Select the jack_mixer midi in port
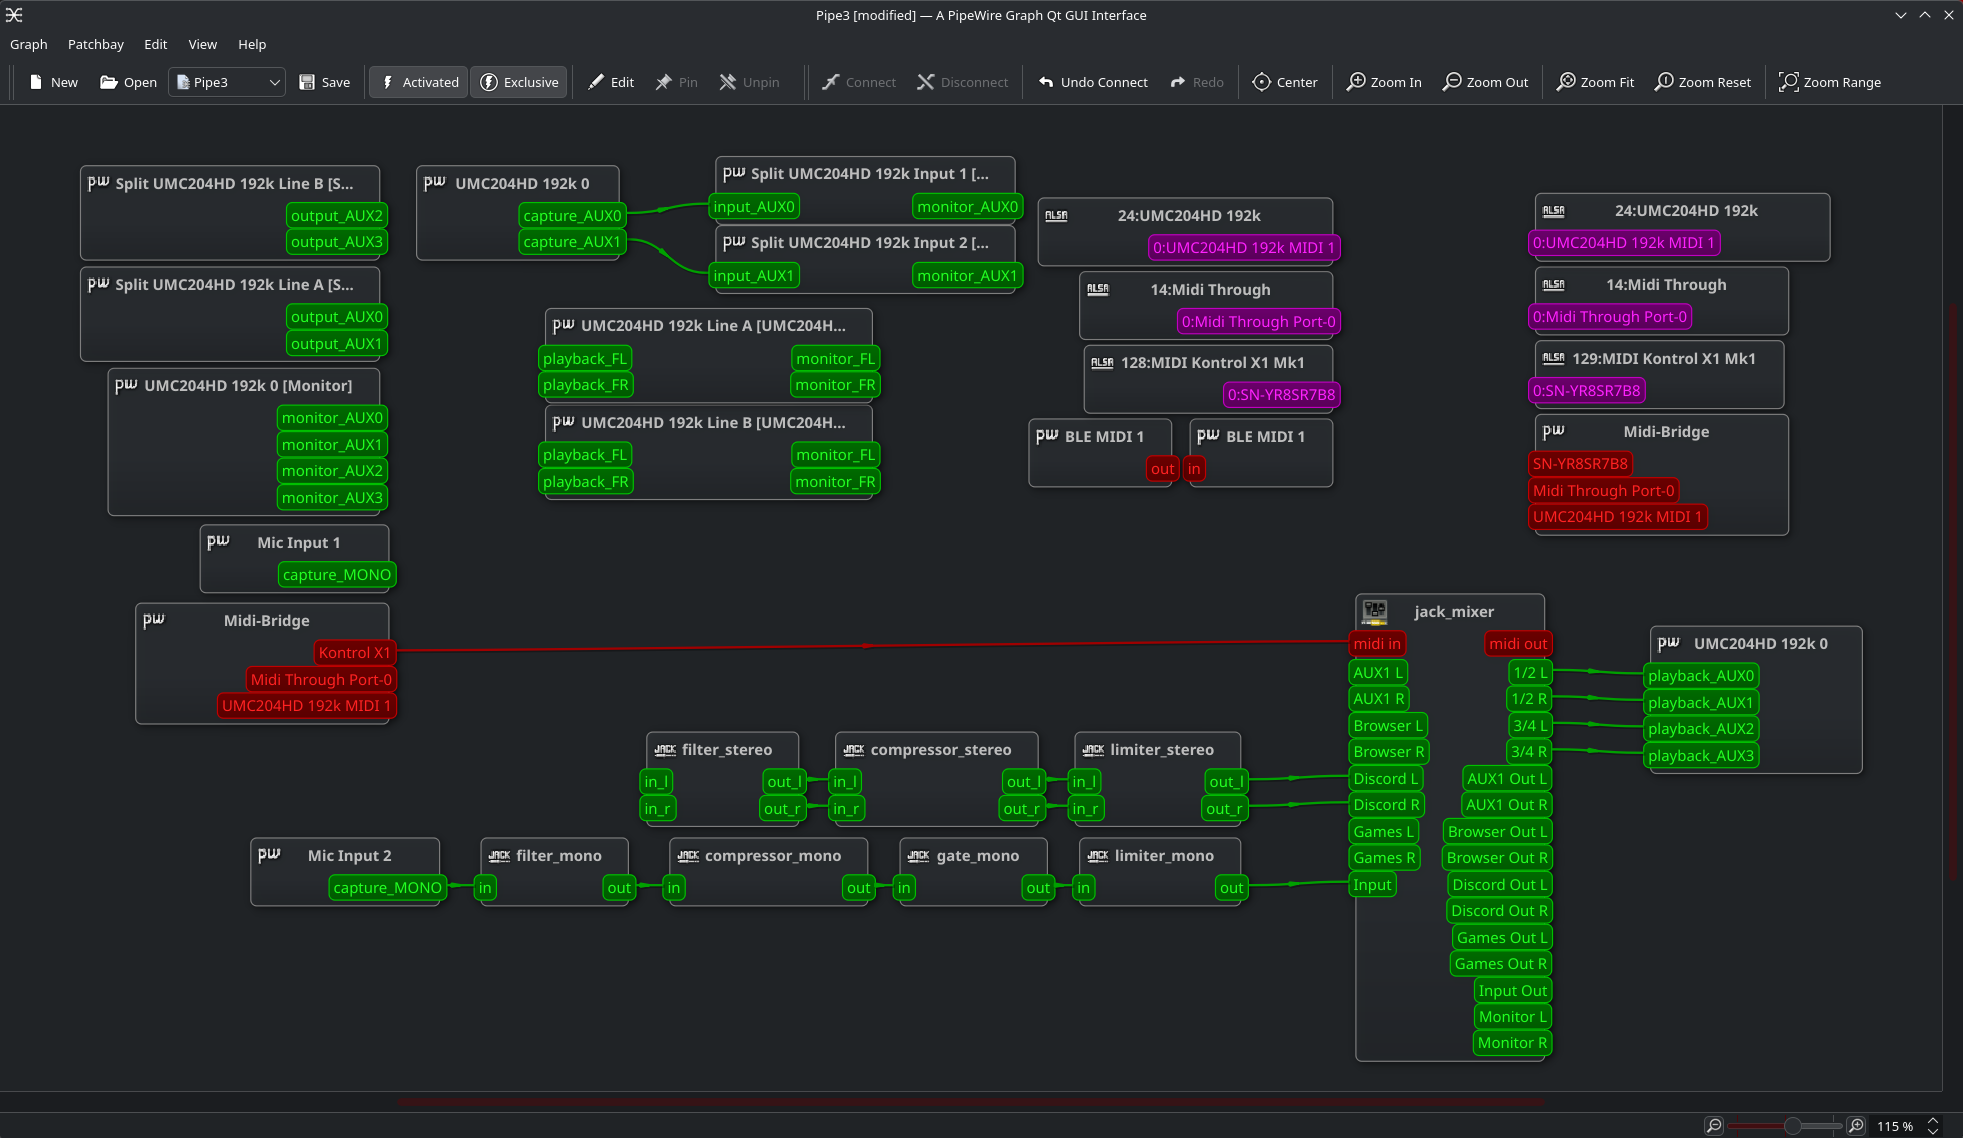Viewport: 1963px width, 1138px height. click(x=1376, y=644)
